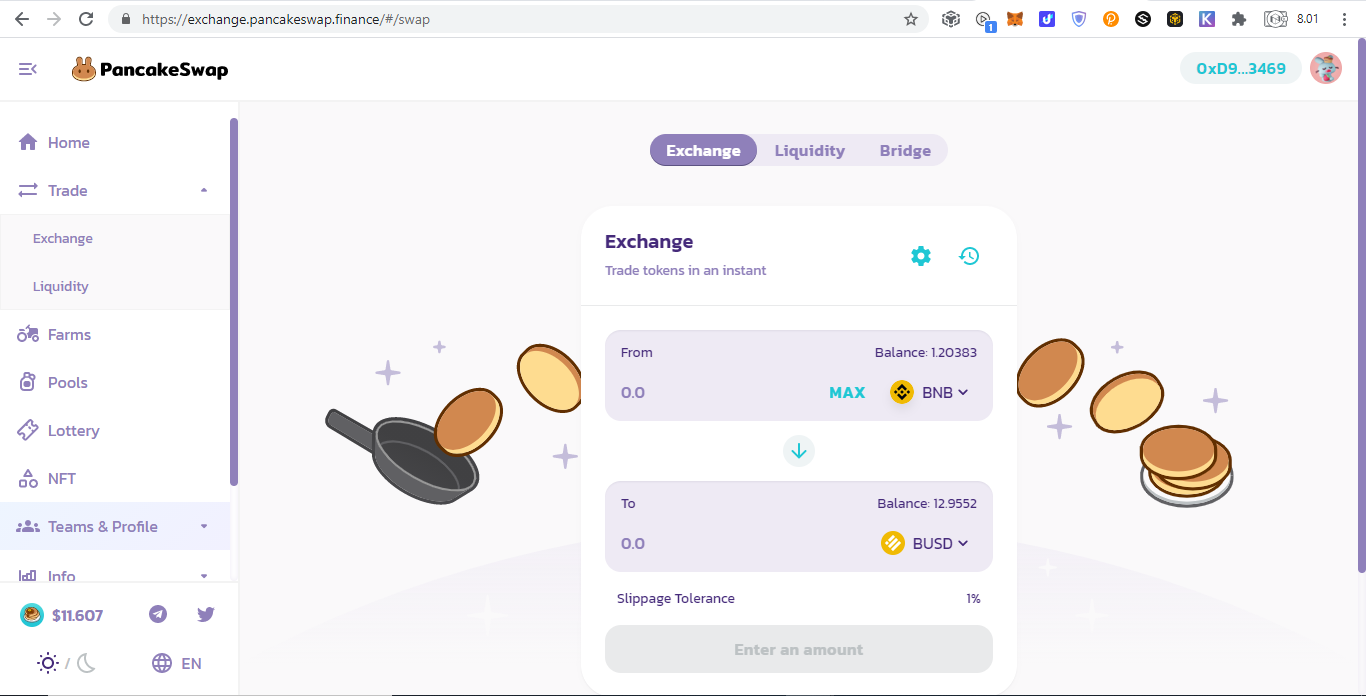
Task: Click profile avatar picture
Action: (1326, 68)
